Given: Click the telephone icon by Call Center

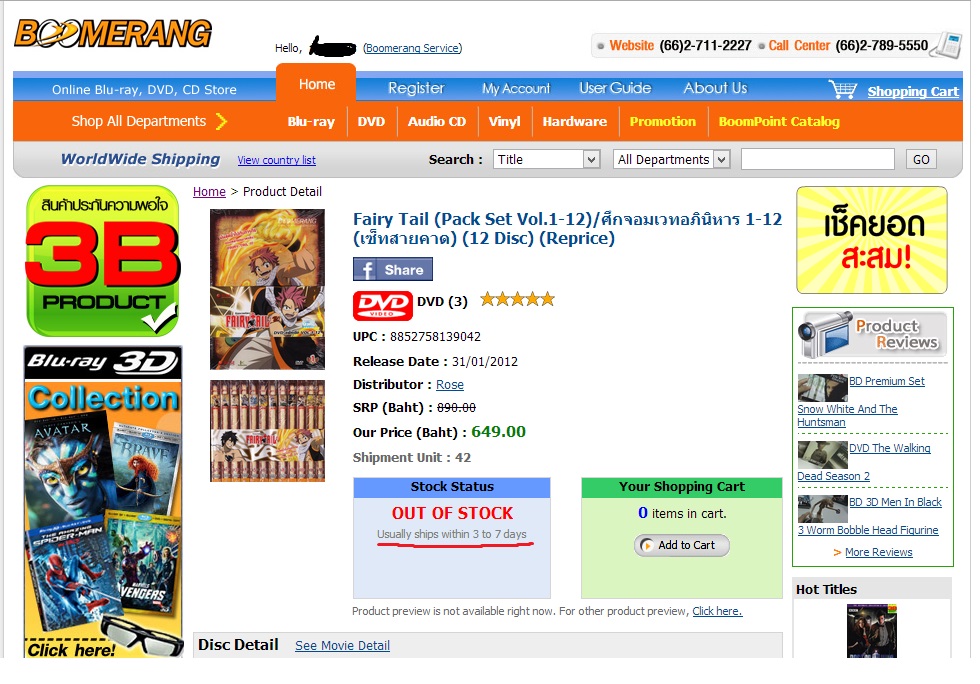Looking at the screenshot, I should 947,45.
